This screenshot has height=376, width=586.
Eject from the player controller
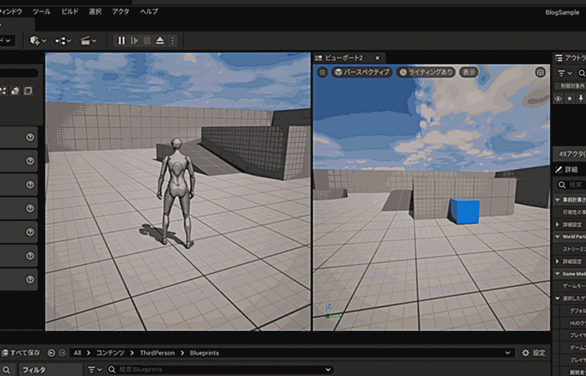click(x=160, y=41)
